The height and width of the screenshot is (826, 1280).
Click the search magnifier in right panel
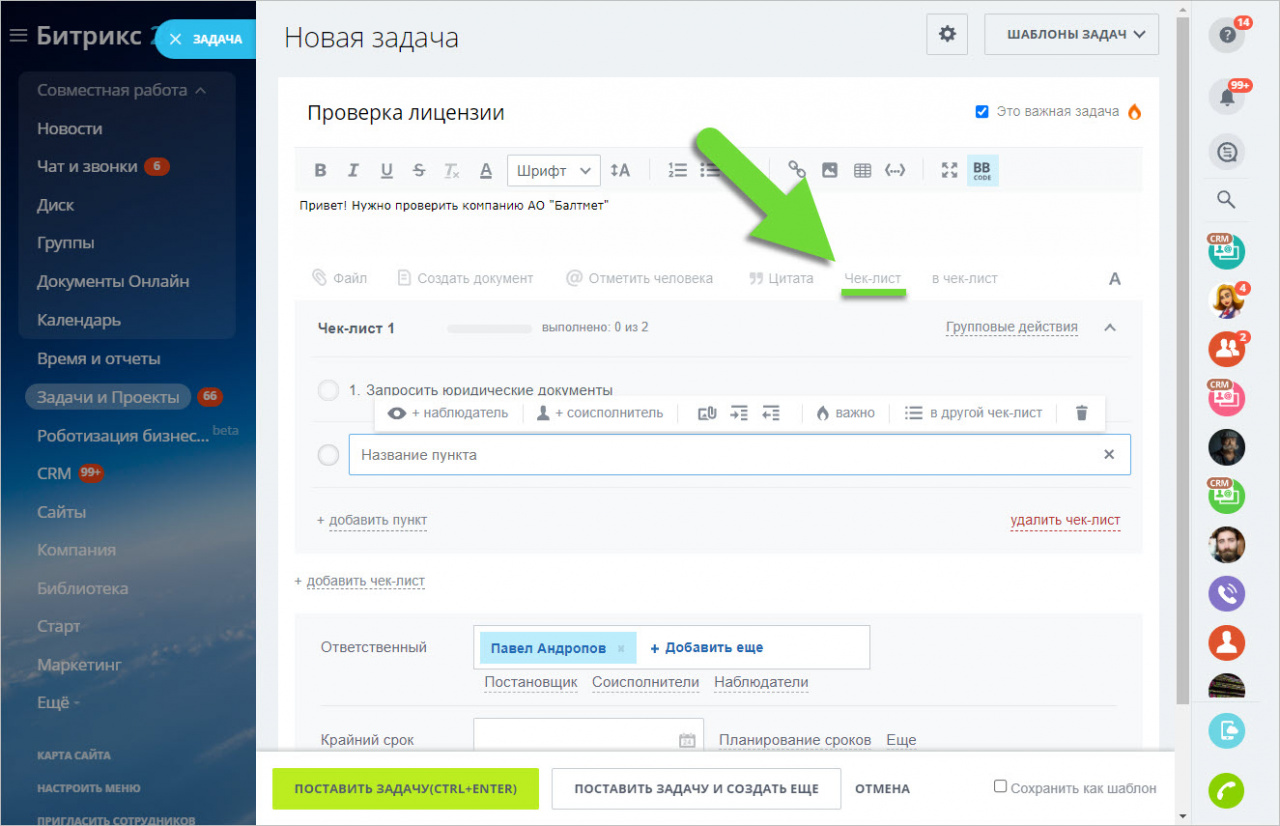point(1226,199)
